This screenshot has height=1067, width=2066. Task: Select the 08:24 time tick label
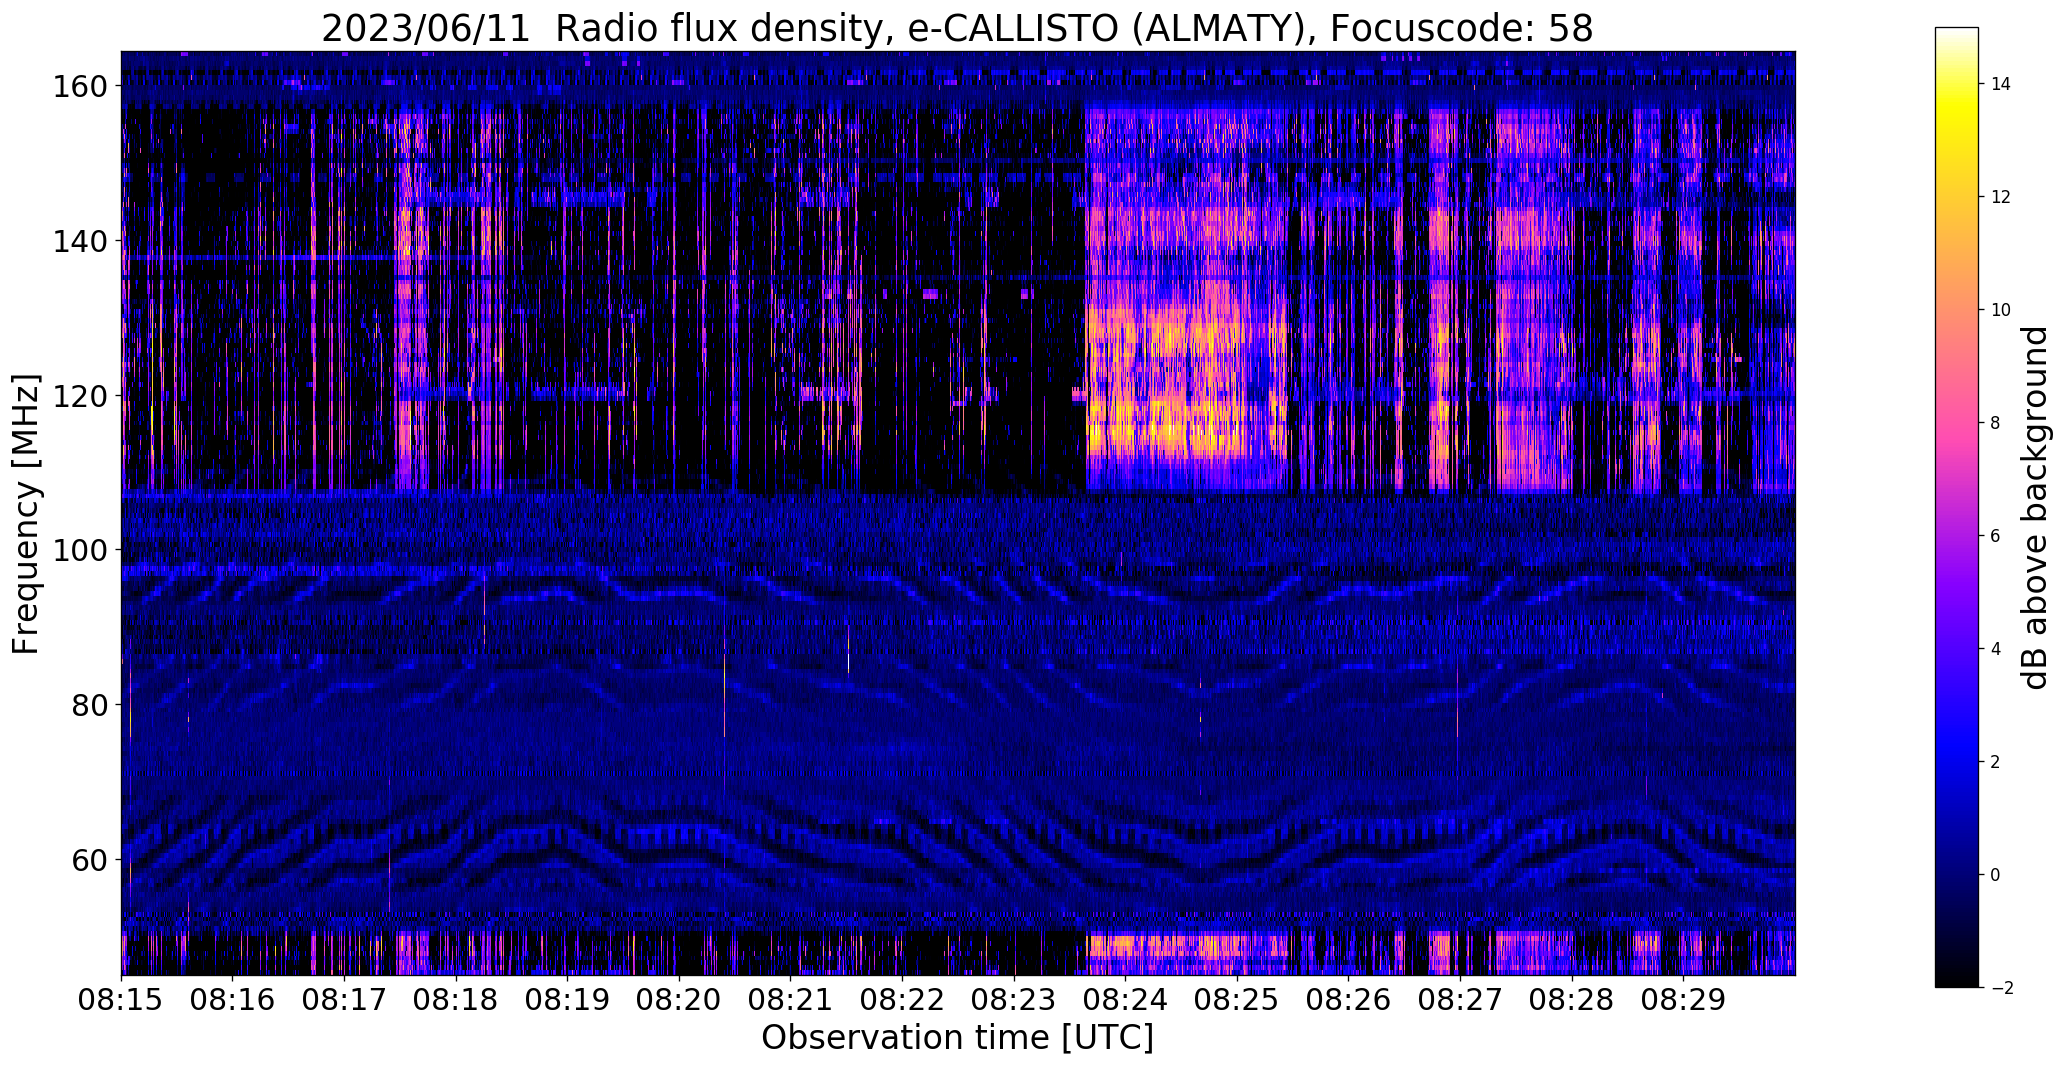click(1125, 999)
